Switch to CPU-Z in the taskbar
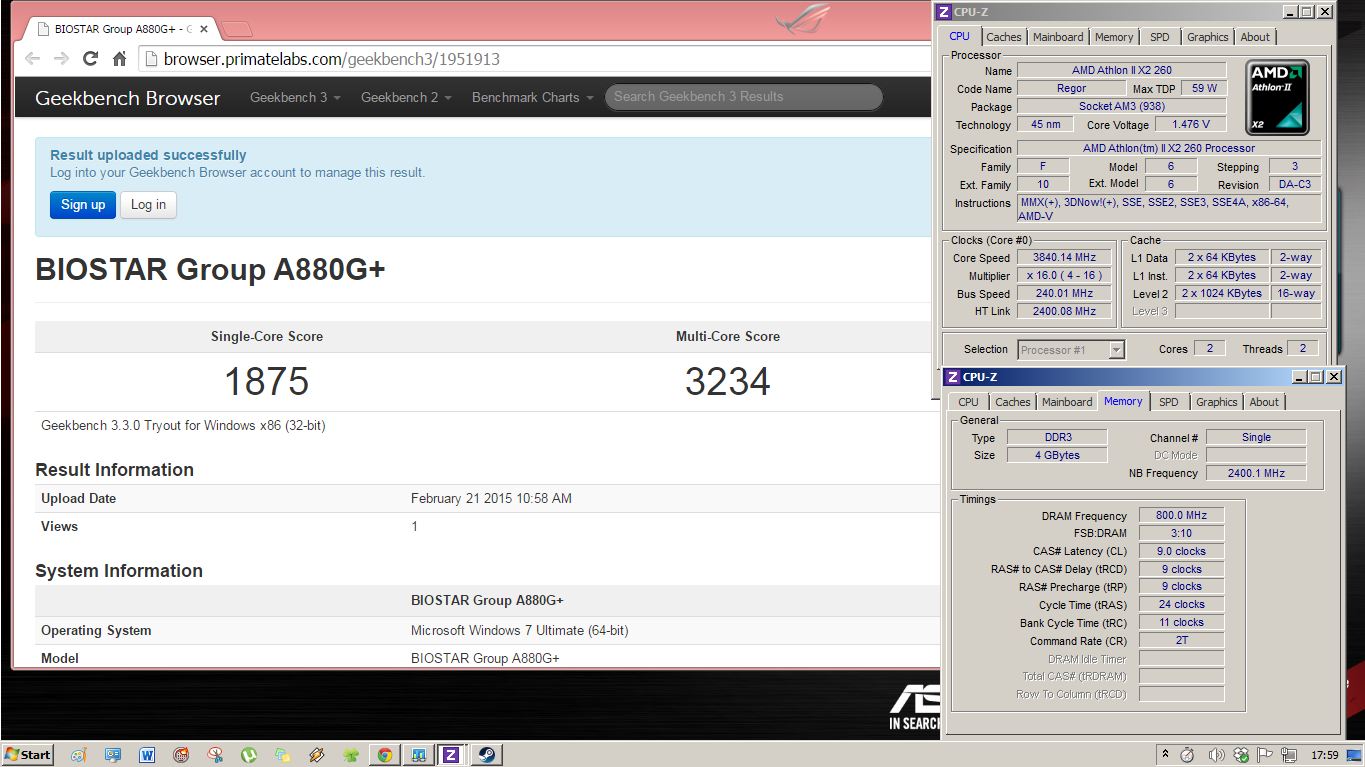Viewport: 1365px width, 767px height. point(451,755)
